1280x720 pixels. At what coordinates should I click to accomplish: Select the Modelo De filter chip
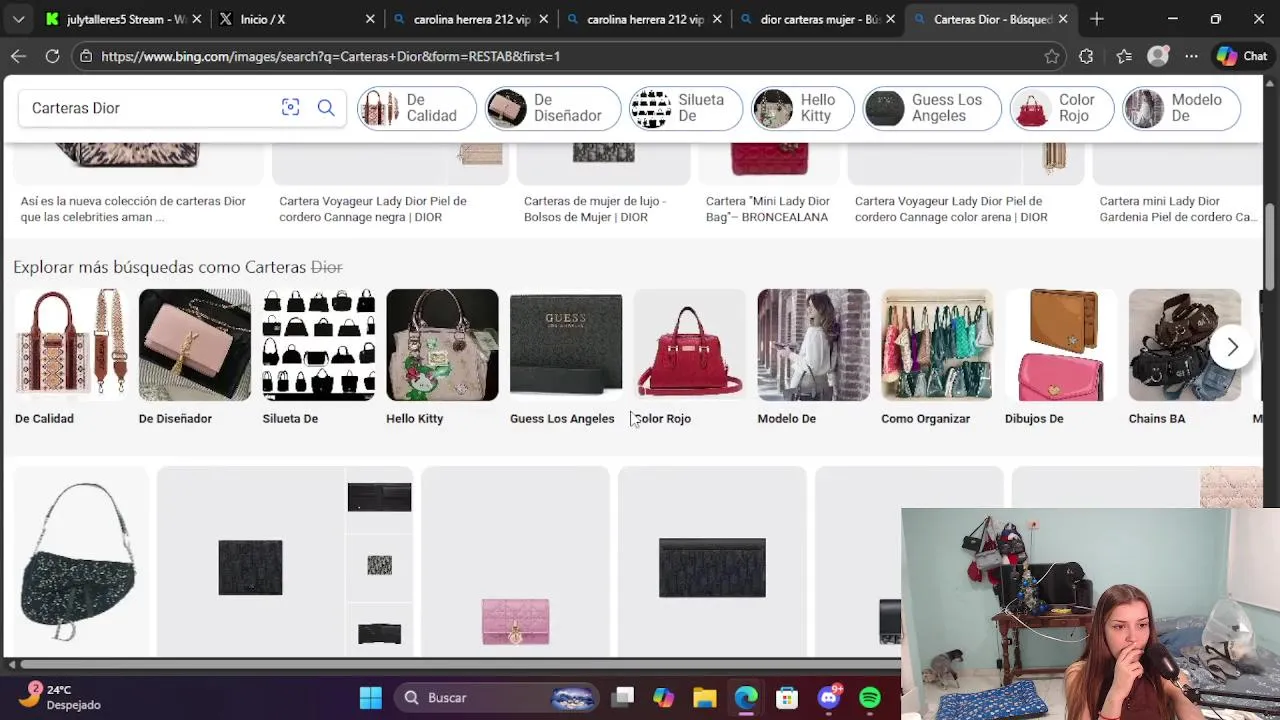1181,108
